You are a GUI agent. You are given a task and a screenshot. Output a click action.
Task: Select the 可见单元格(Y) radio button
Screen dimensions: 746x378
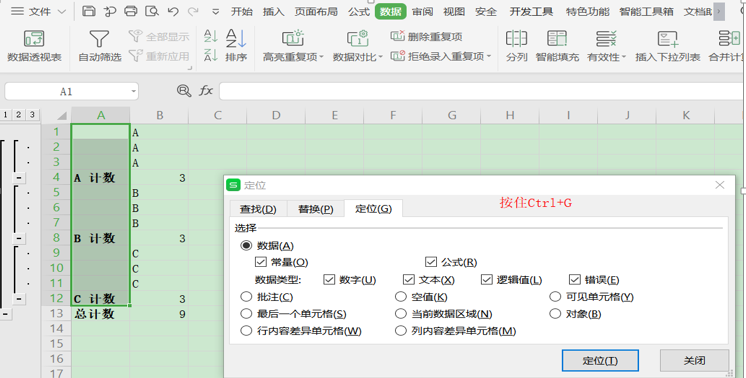(555, 297)
